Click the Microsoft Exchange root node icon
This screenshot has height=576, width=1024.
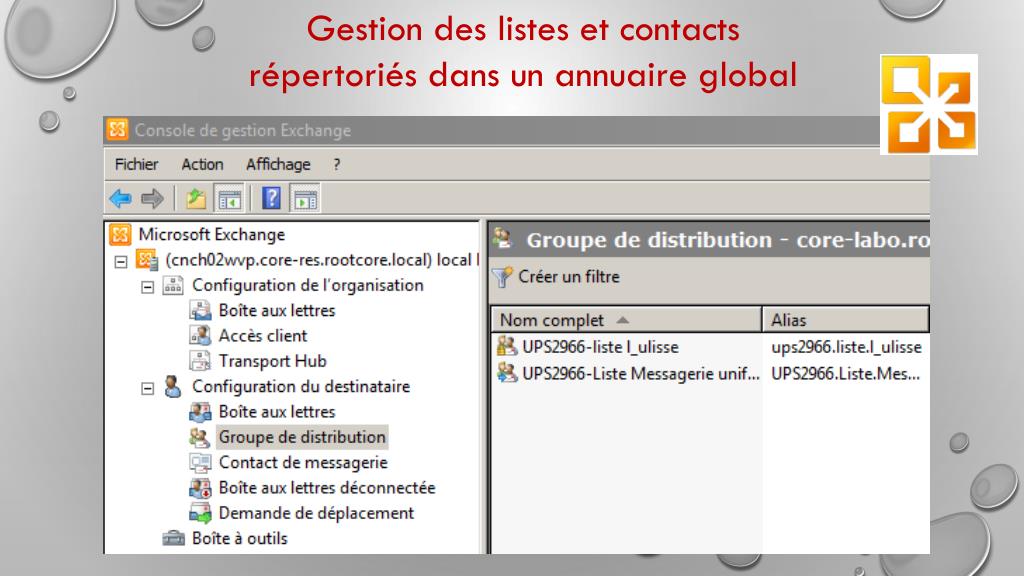click(120, 234)
